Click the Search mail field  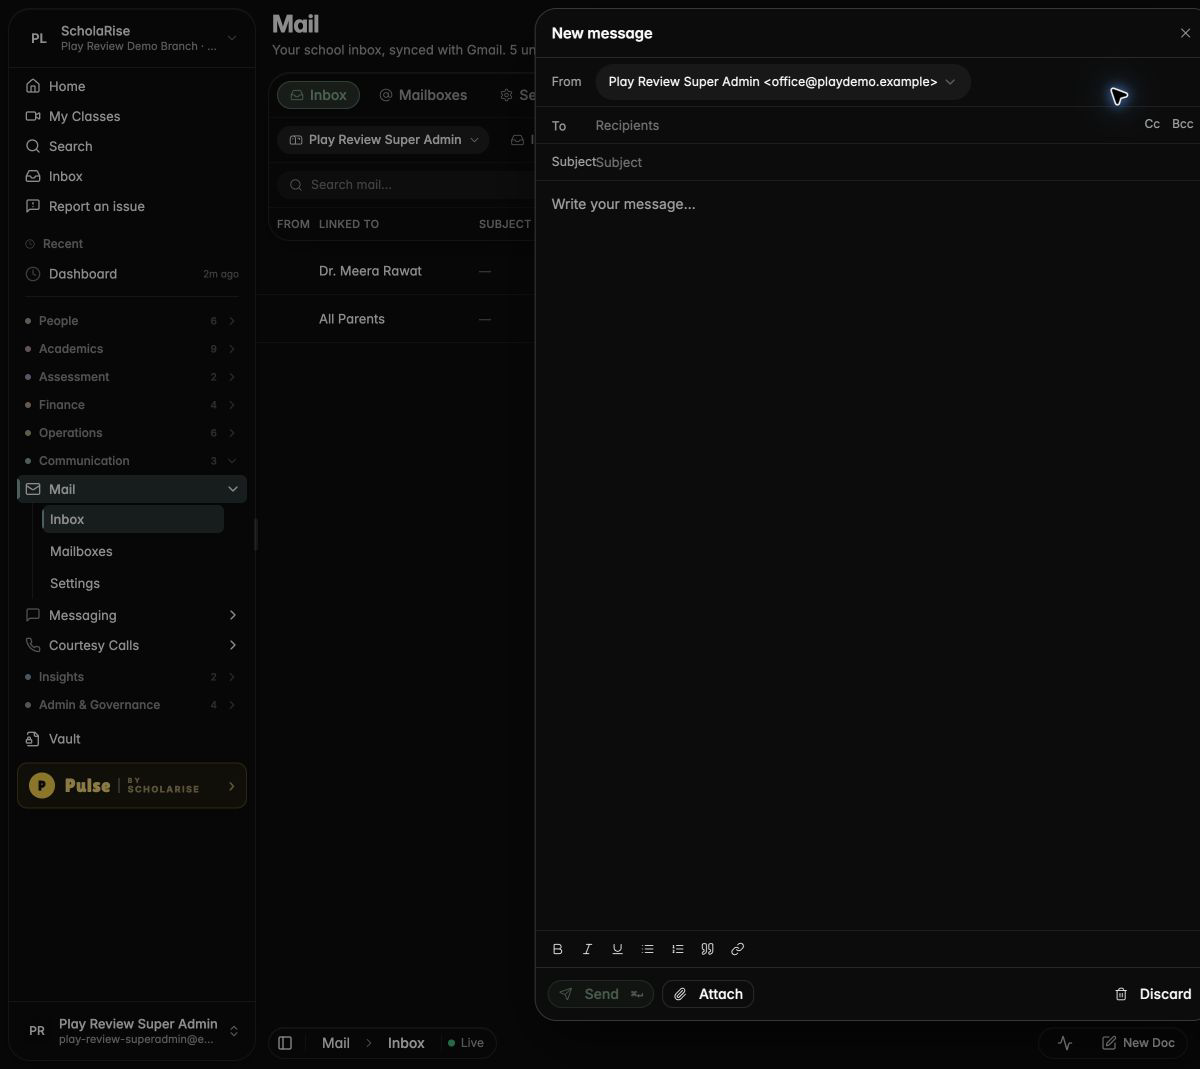[x=406, y=185]
